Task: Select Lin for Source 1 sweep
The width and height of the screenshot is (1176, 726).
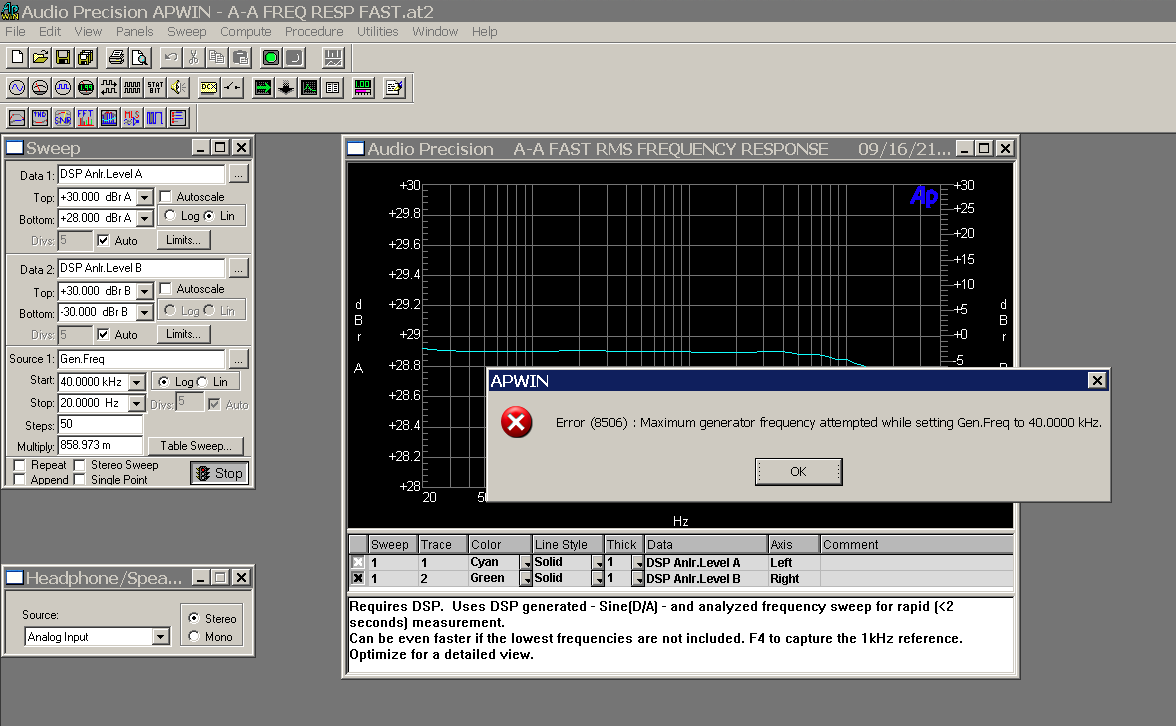Action: [202, 382]
